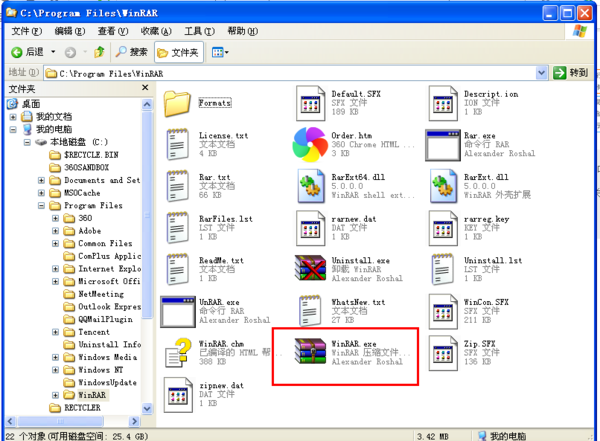Image resolution: width=600 pixels, height=441 pixels.
Task: Select the Order.htm 360 Chrome icon
Action: (310, 144)
